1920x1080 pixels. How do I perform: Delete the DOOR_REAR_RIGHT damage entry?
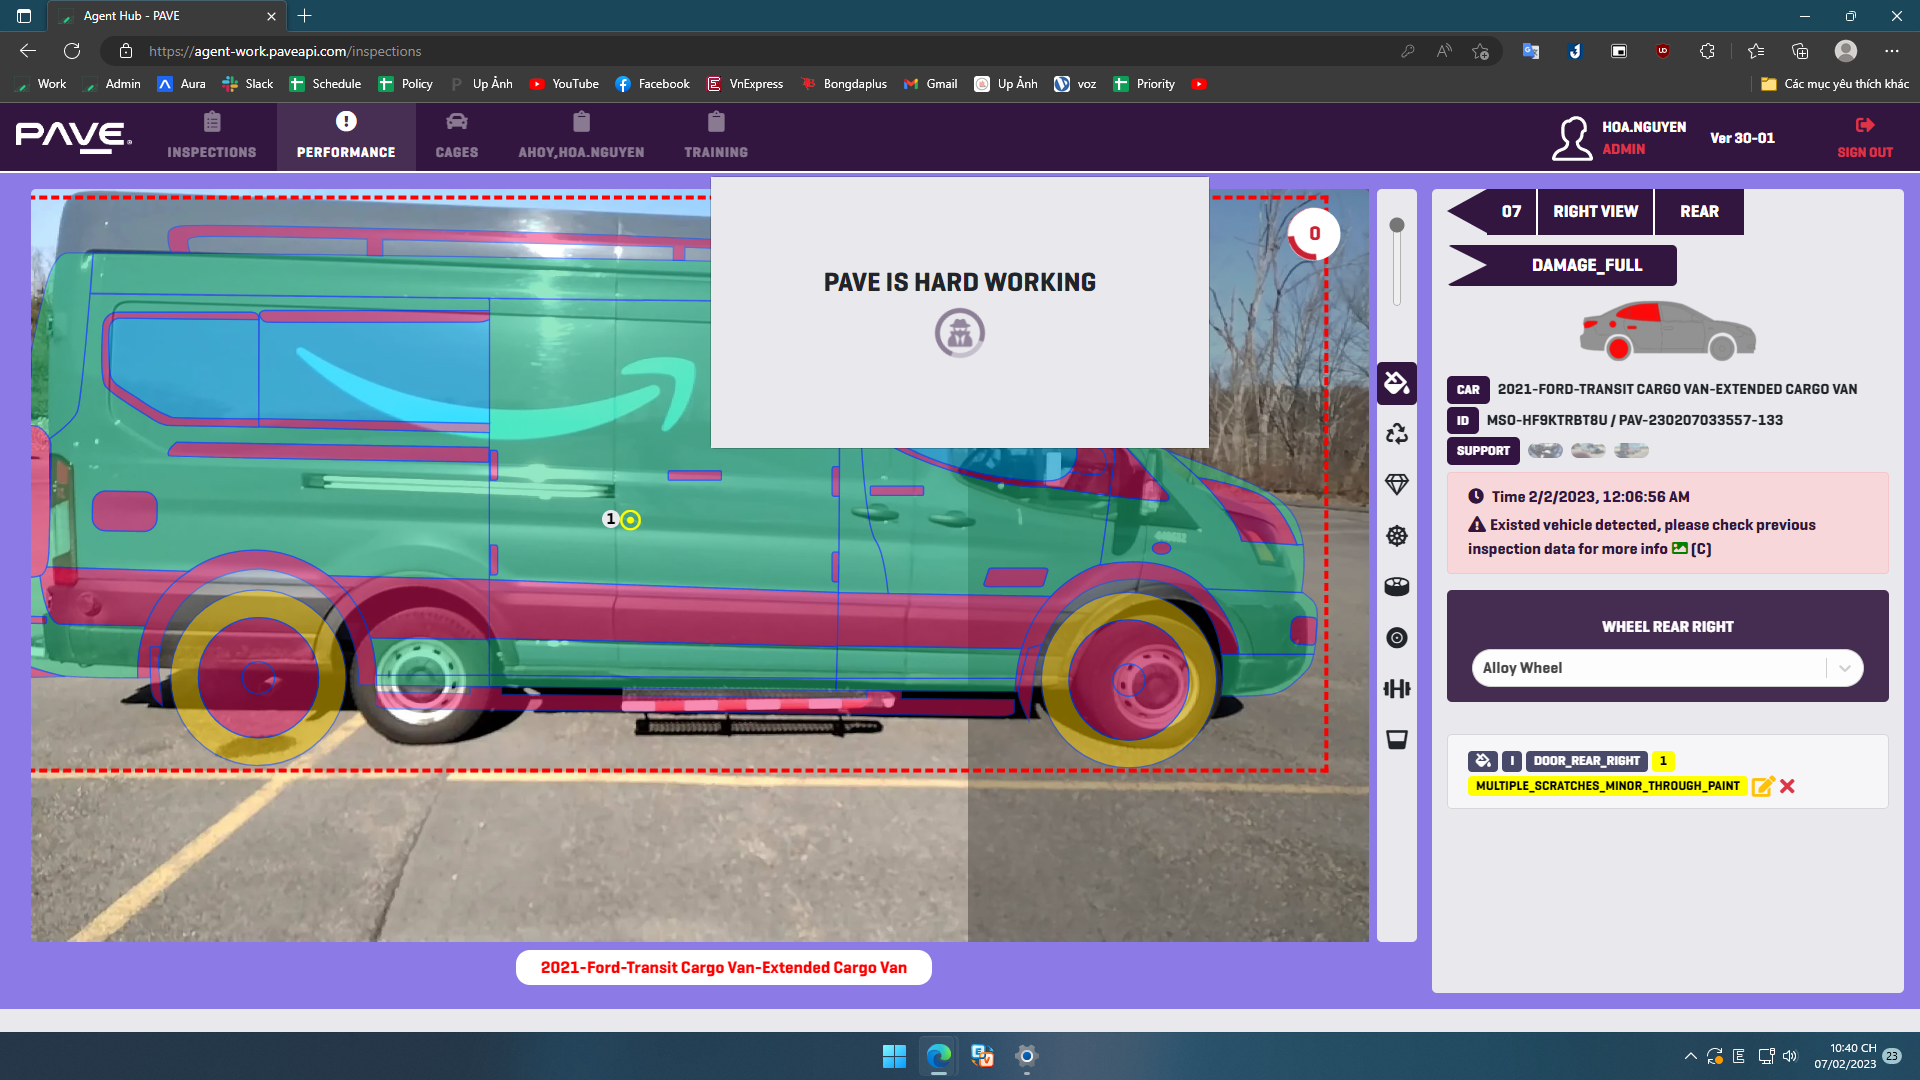pyautogui.click(x=1788, y=787)
